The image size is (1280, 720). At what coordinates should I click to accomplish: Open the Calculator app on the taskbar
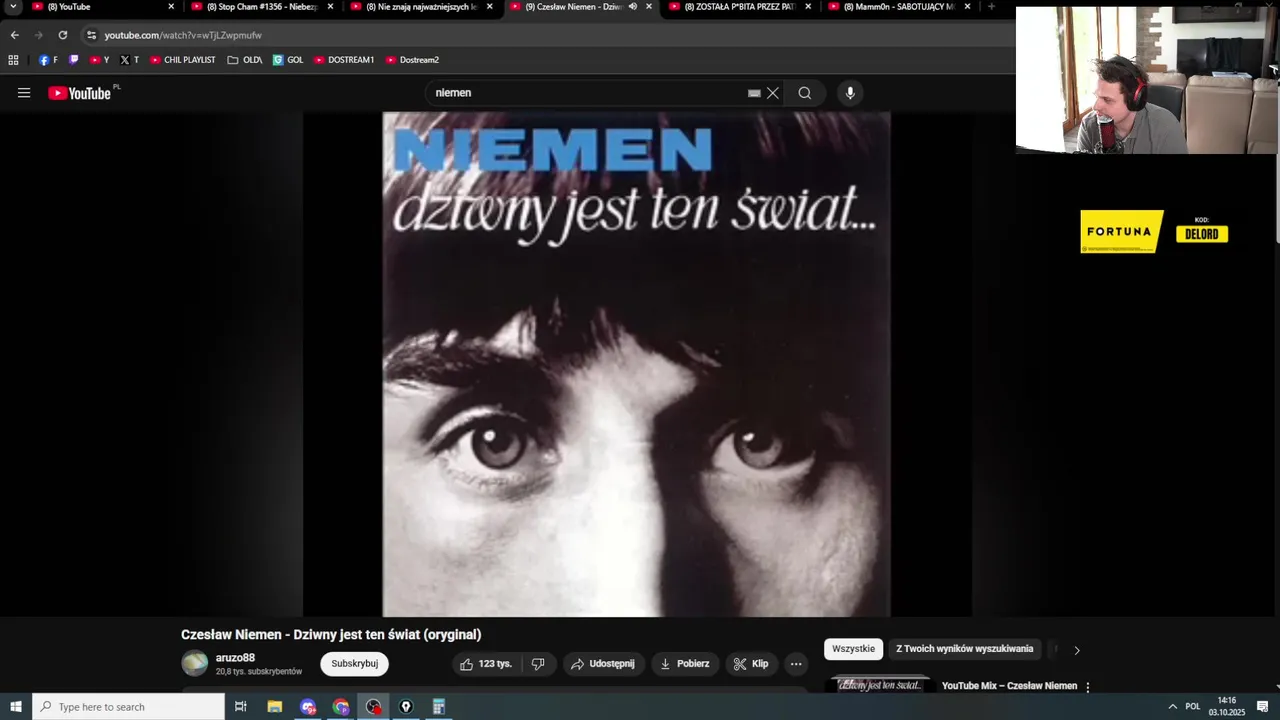(438, 706)
